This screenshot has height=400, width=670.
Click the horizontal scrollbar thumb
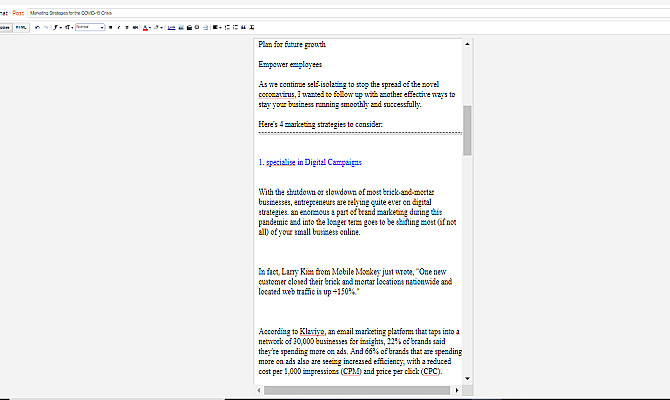[x=357, y=390]
